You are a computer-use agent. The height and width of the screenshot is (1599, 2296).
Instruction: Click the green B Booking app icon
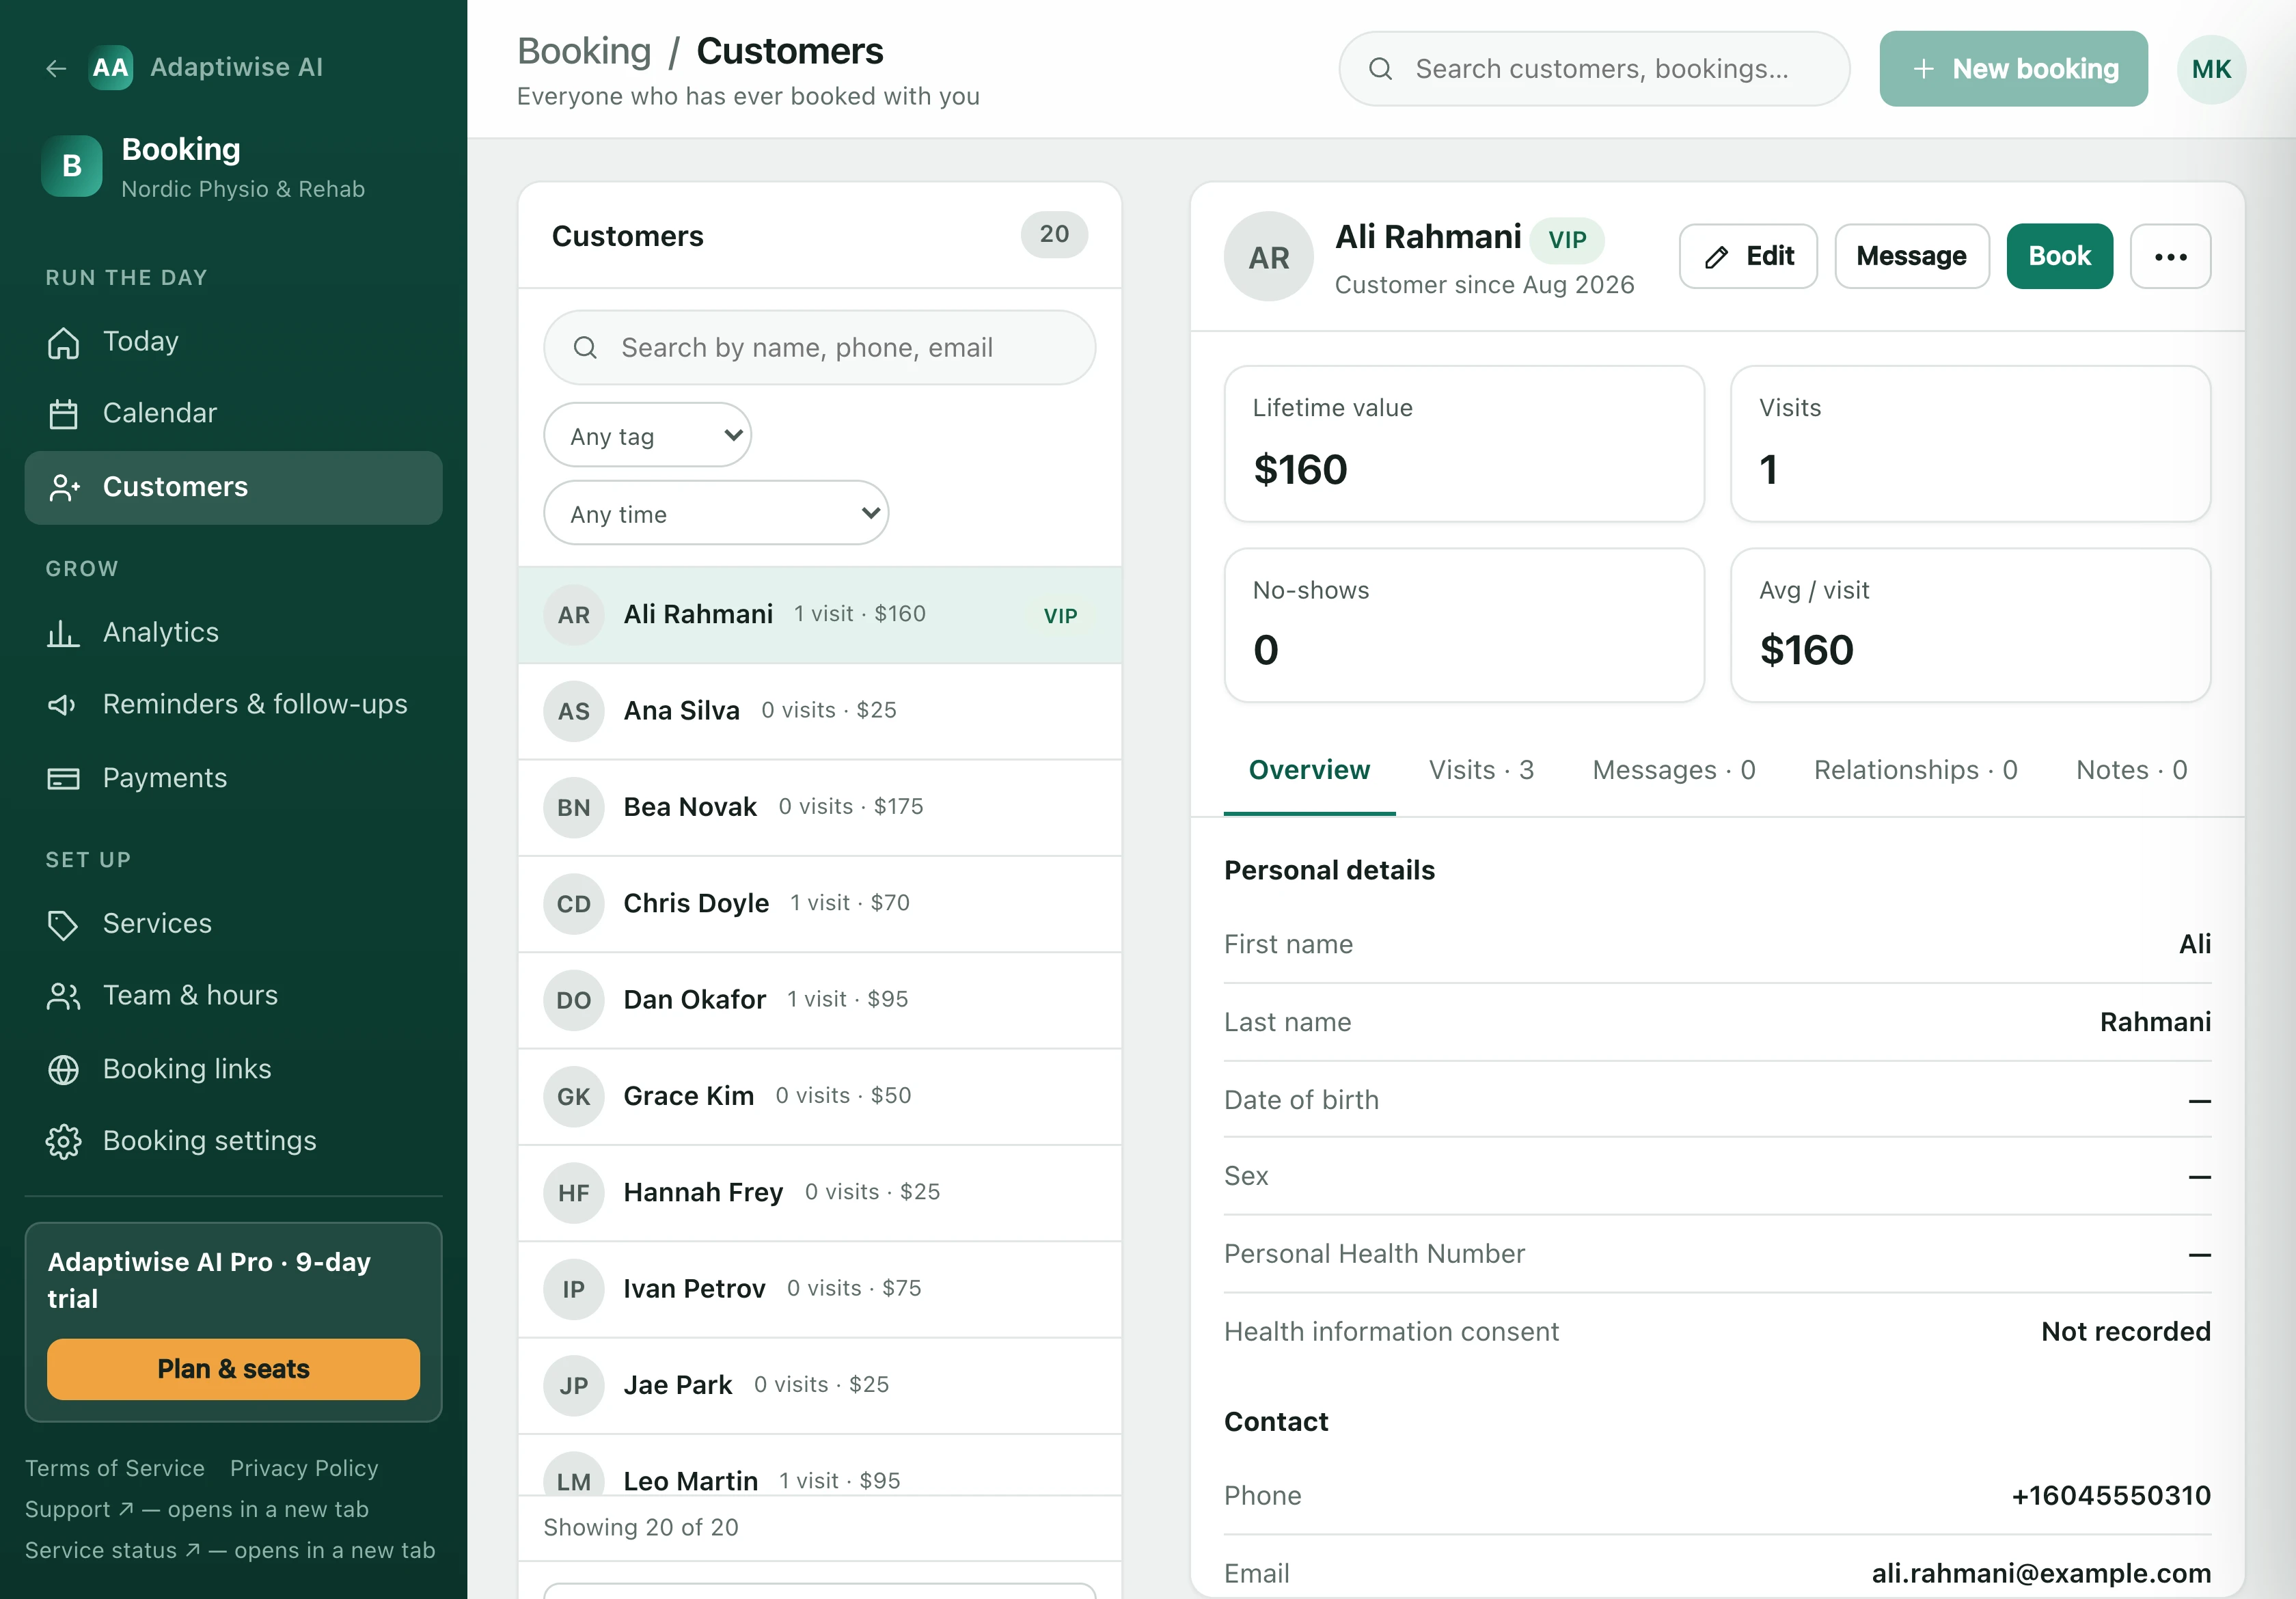[72, 166]
